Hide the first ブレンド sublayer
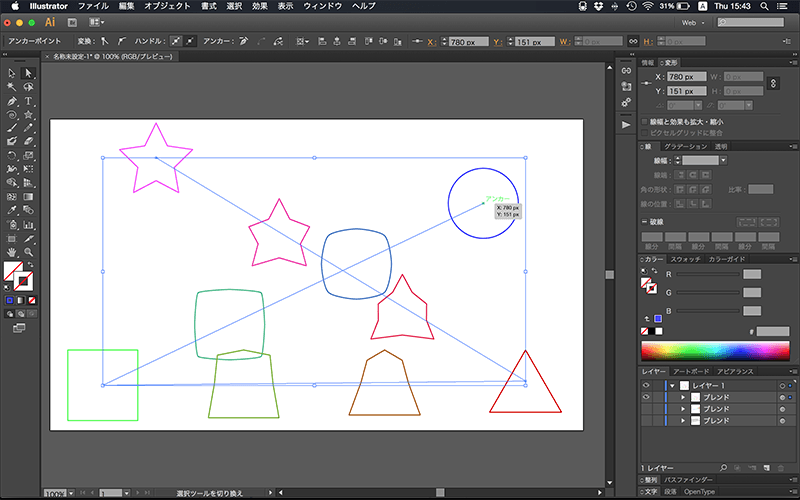The height and width of the screenshot is (500, 800). (646, 397)
